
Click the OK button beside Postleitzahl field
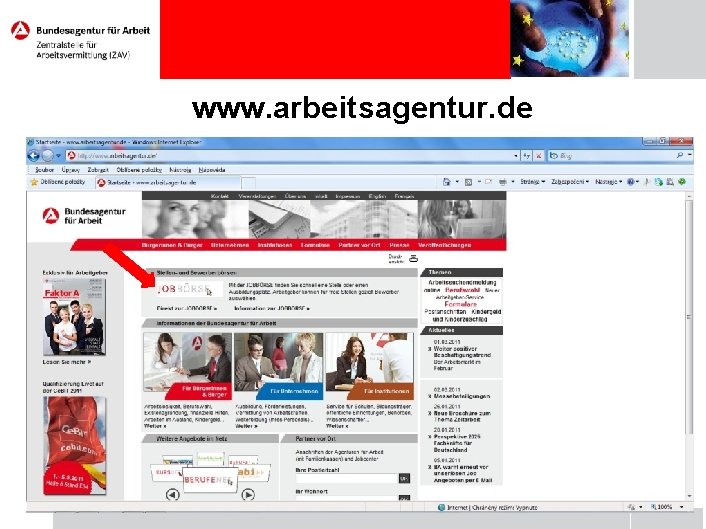pyautogui.click(x=404, y=479)
